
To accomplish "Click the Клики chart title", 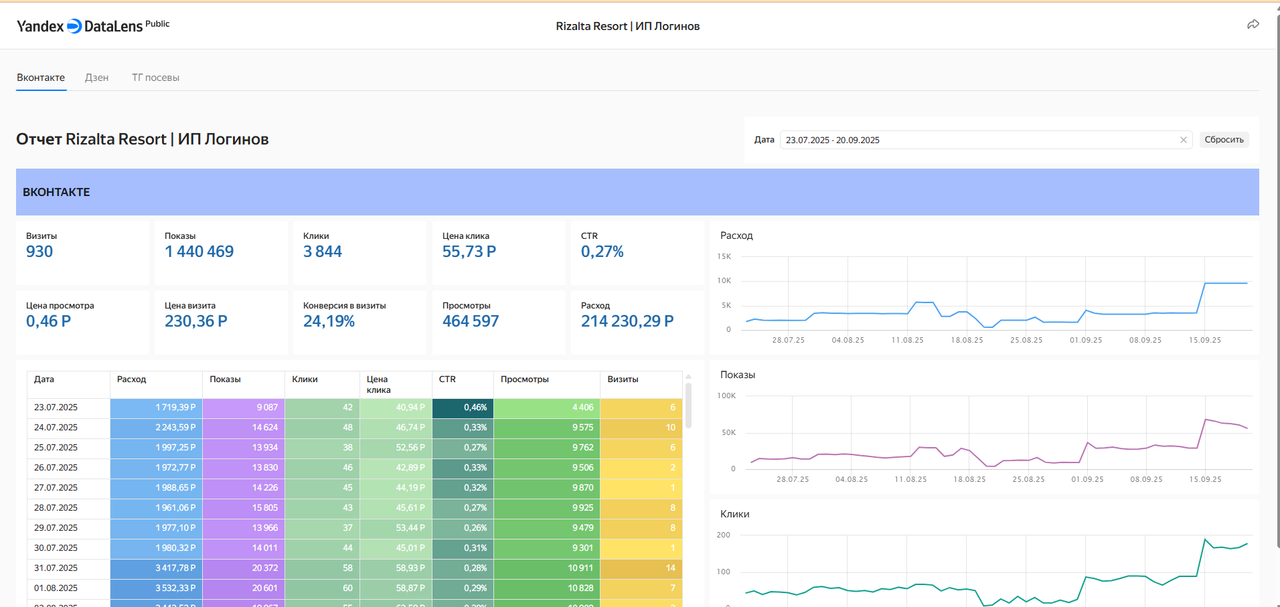I will tap(735, 514).
